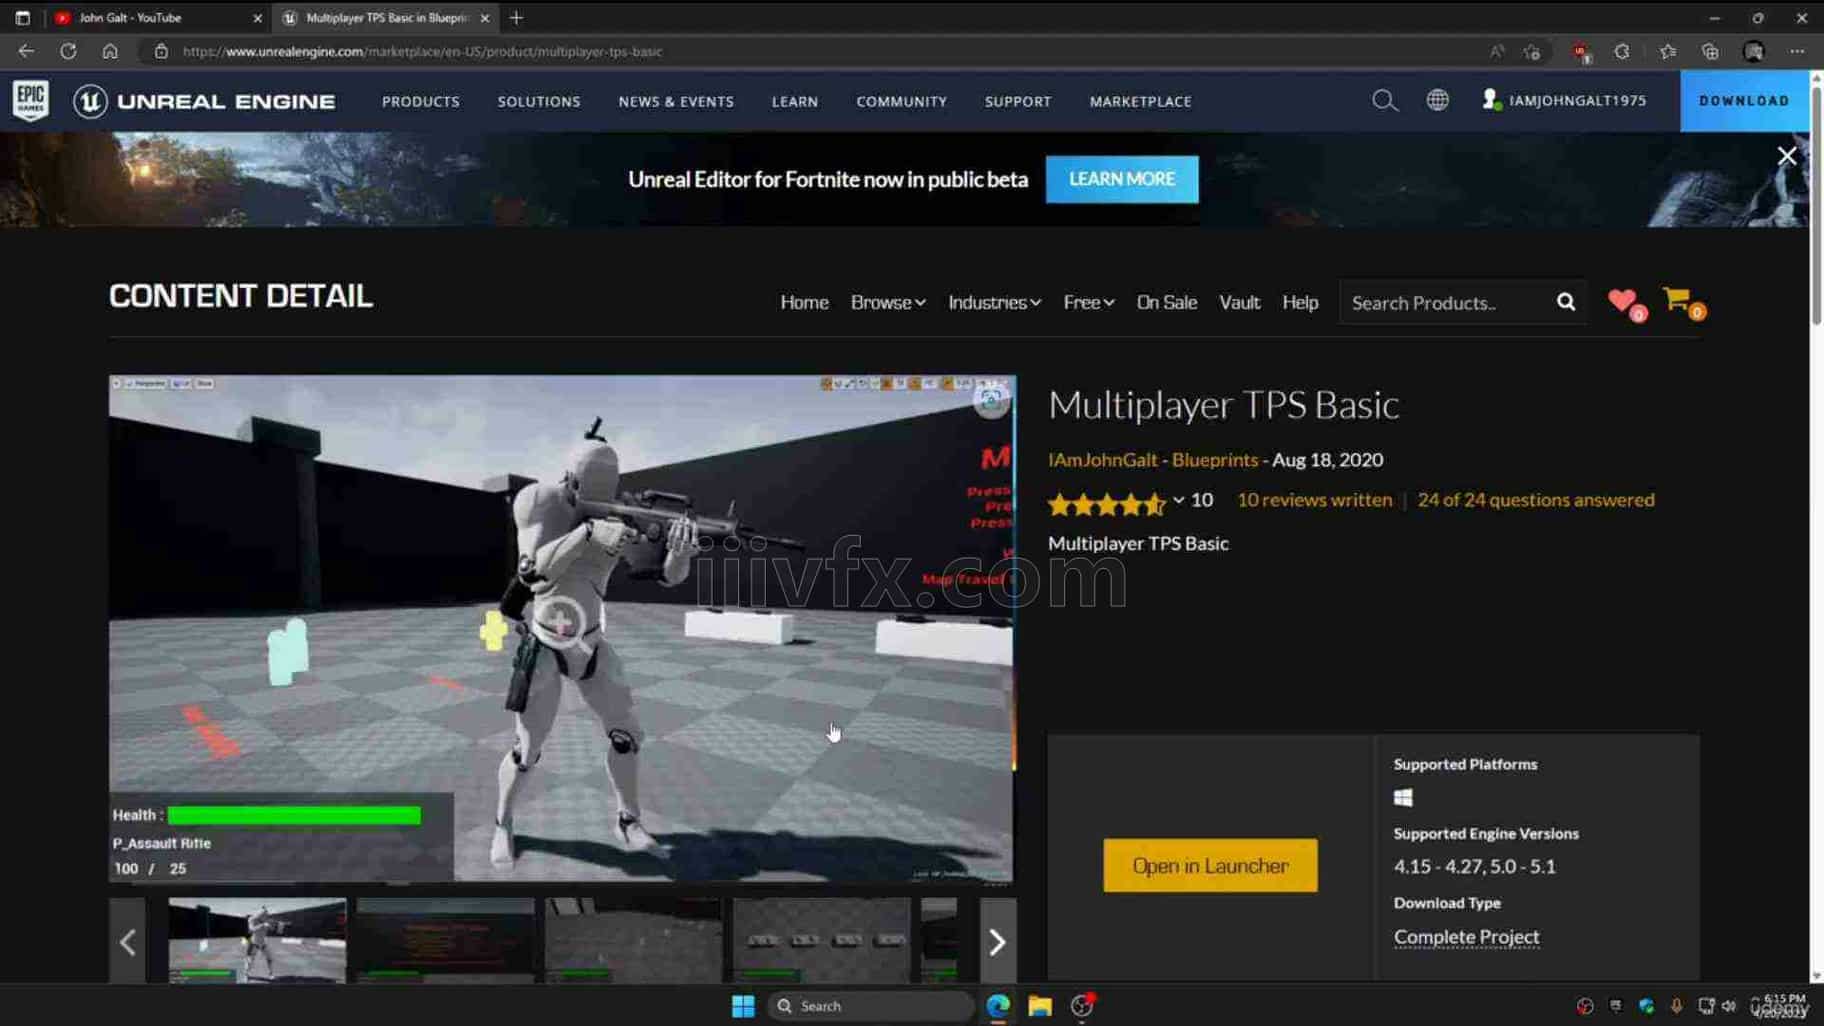The width and height of the screenshot is (1824, 1026).
Task: Select the first gallery thumbnail
Action: coord(257,940)
